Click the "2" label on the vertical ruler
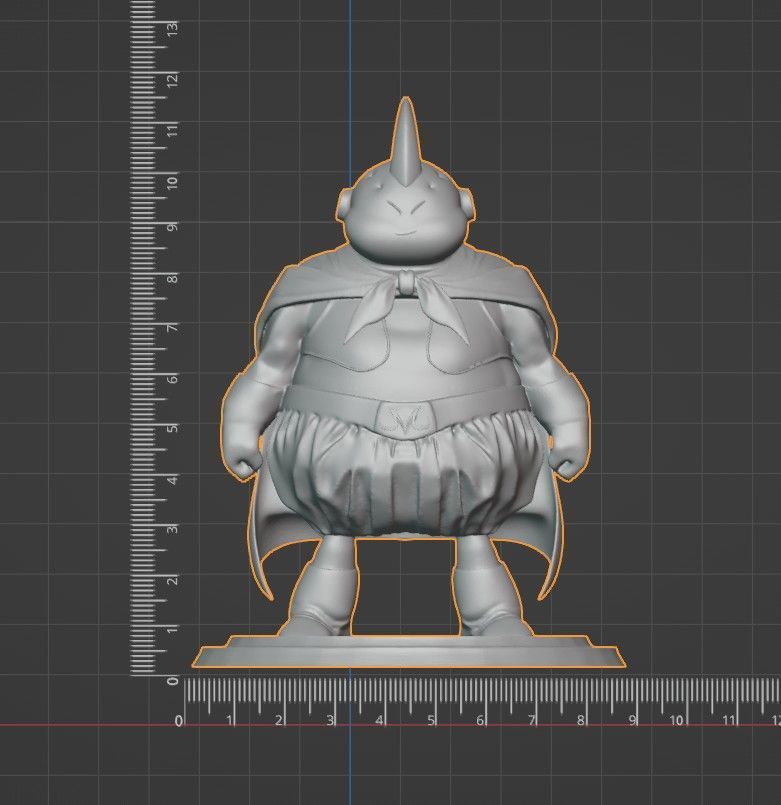 [x=173, y=580]
